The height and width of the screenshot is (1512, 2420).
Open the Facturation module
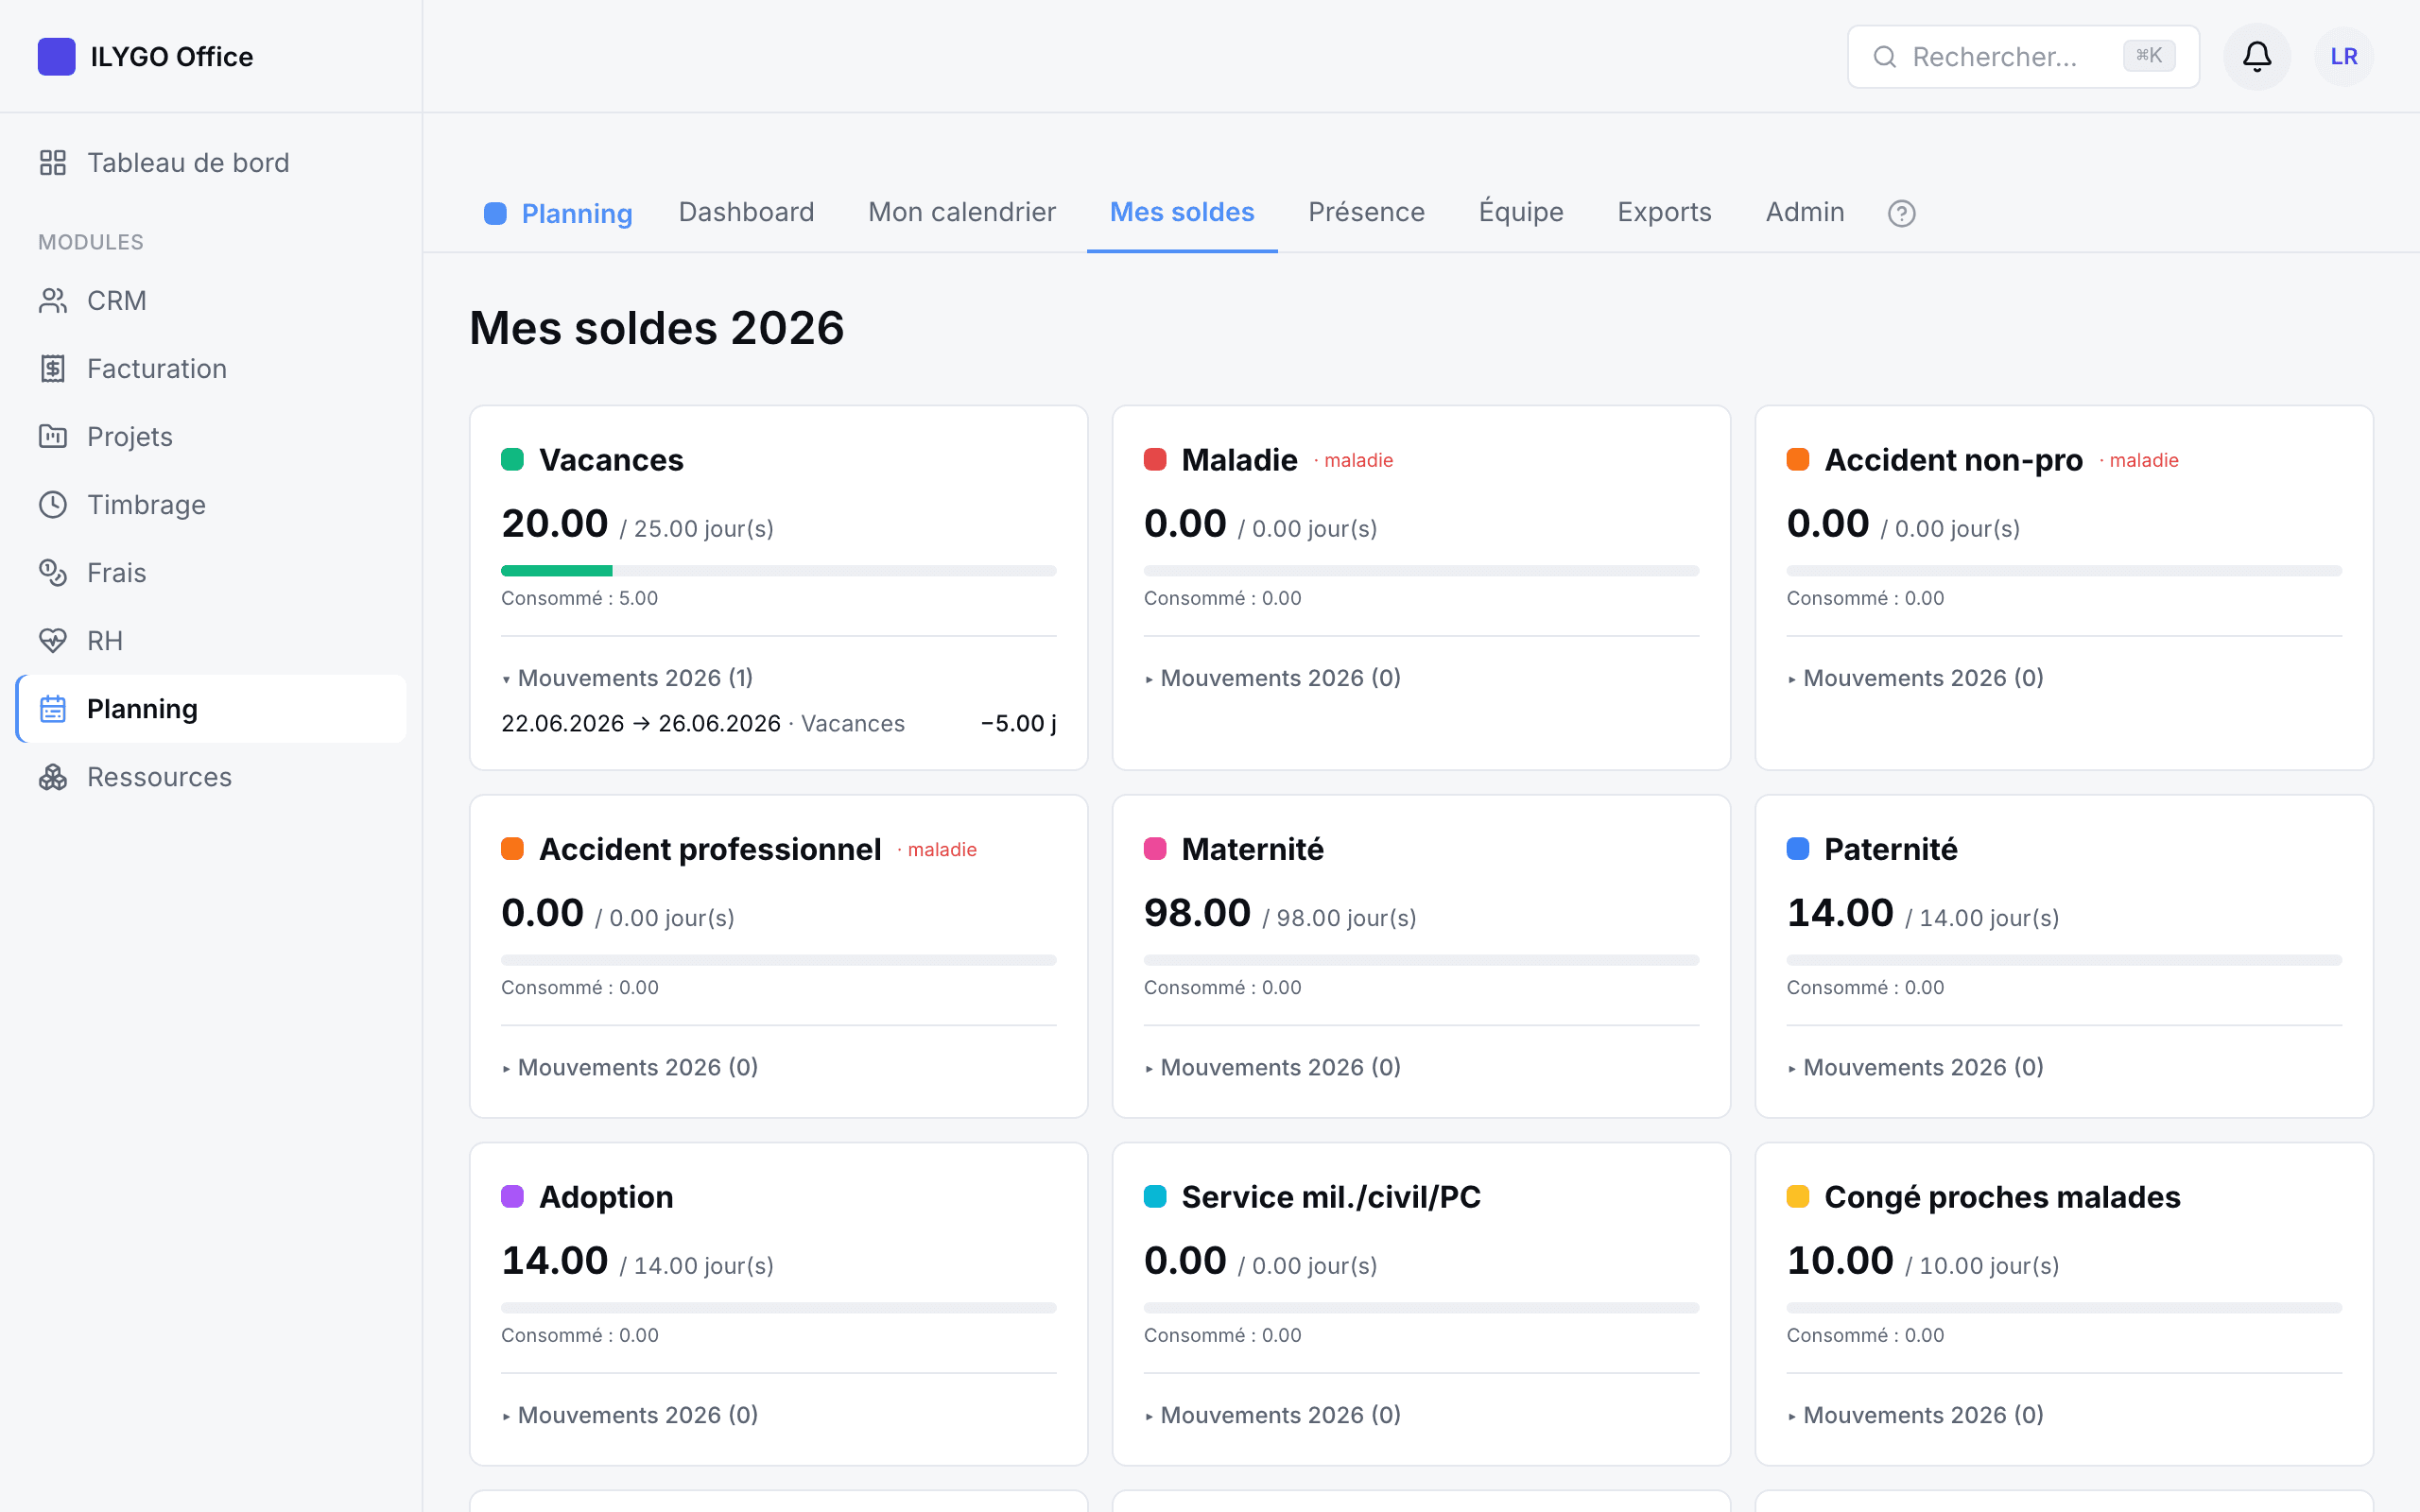pos(211,369)
